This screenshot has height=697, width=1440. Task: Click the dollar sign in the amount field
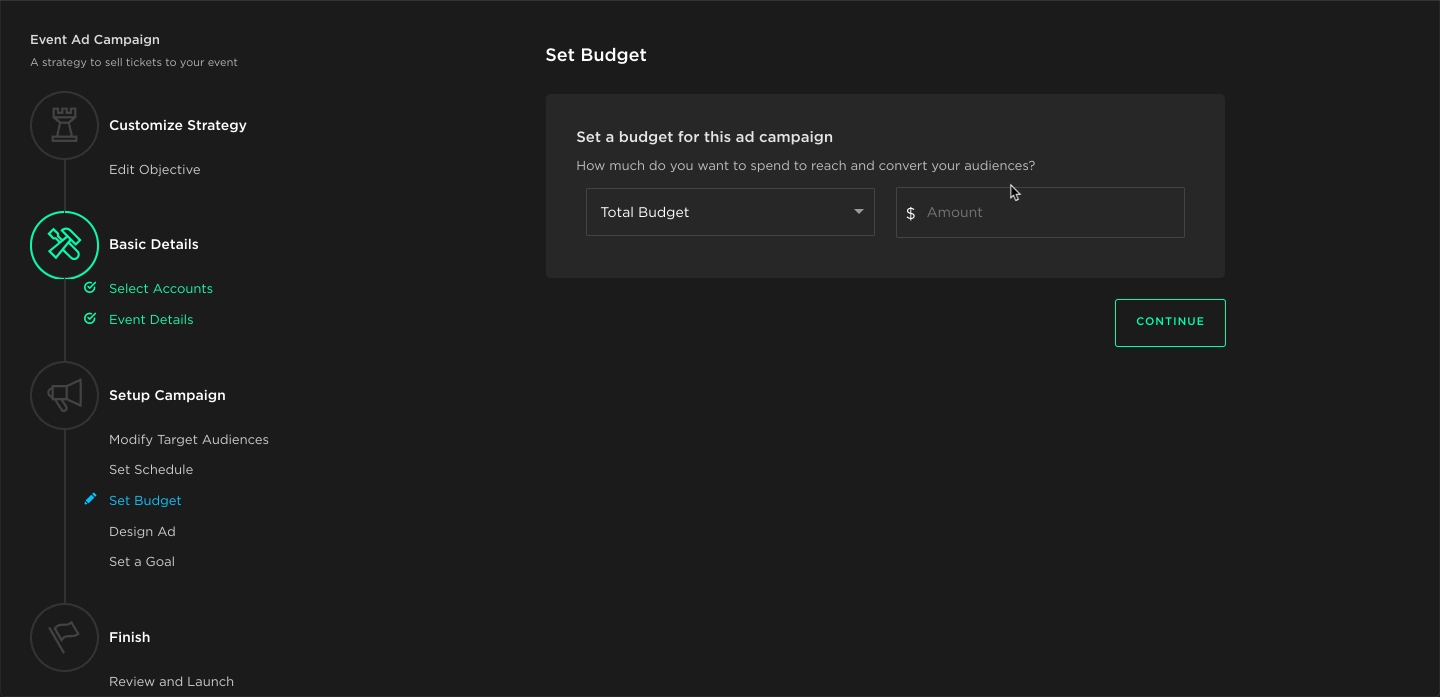910,213
